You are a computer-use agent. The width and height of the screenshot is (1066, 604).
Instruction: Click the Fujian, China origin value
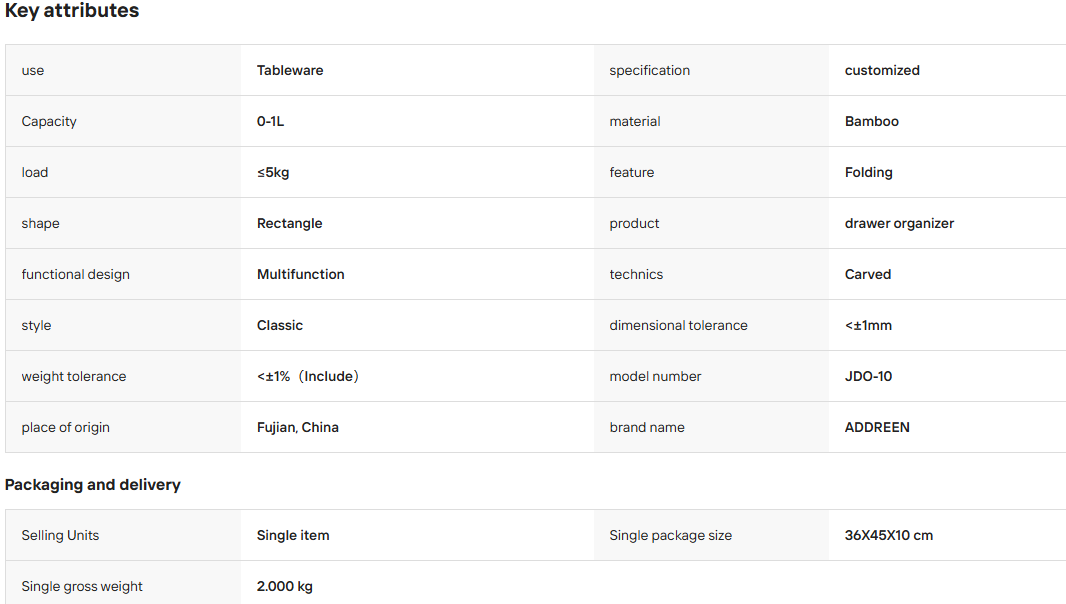pos(297,427)
